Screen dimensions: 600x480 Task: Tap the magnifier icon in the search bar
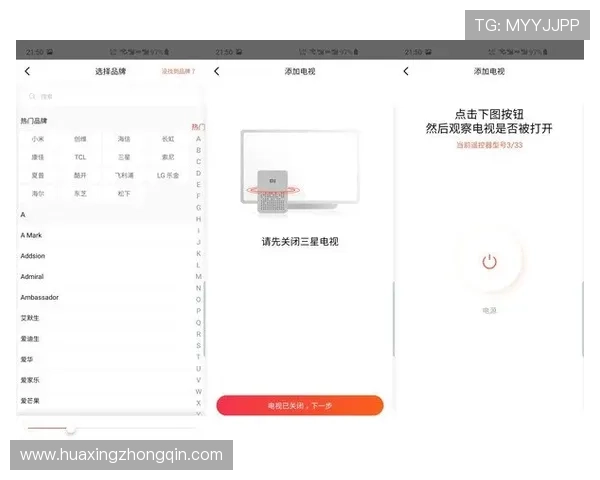tap(32, 96)
